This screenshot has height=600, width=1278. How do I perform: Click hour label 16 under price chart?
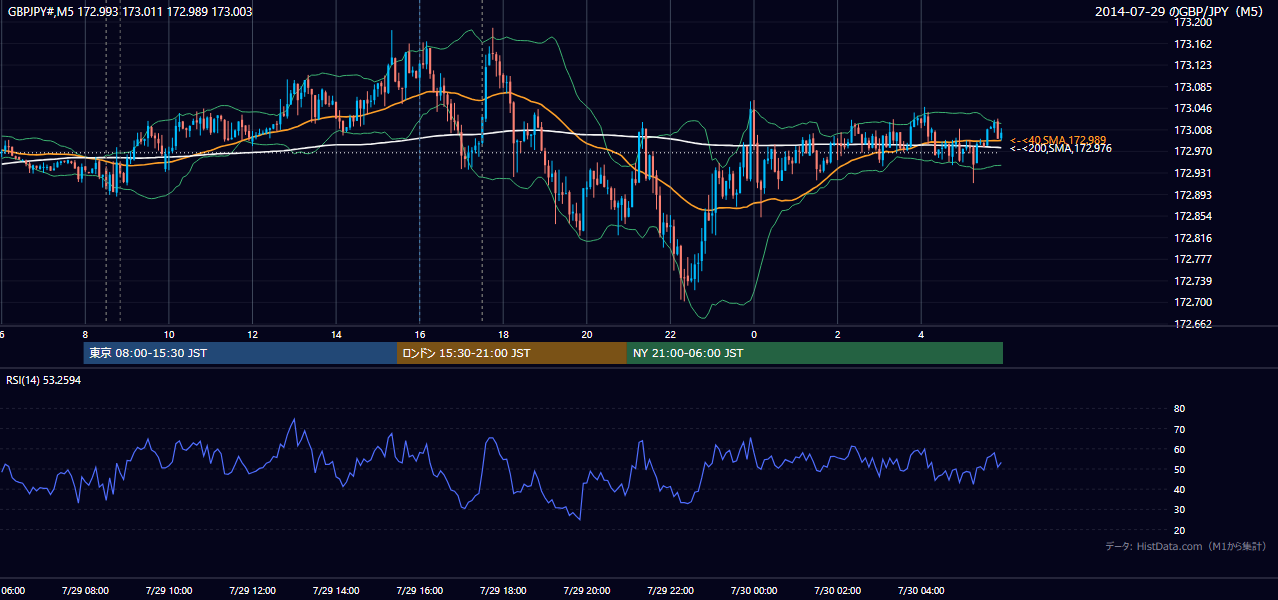(419, 334)
